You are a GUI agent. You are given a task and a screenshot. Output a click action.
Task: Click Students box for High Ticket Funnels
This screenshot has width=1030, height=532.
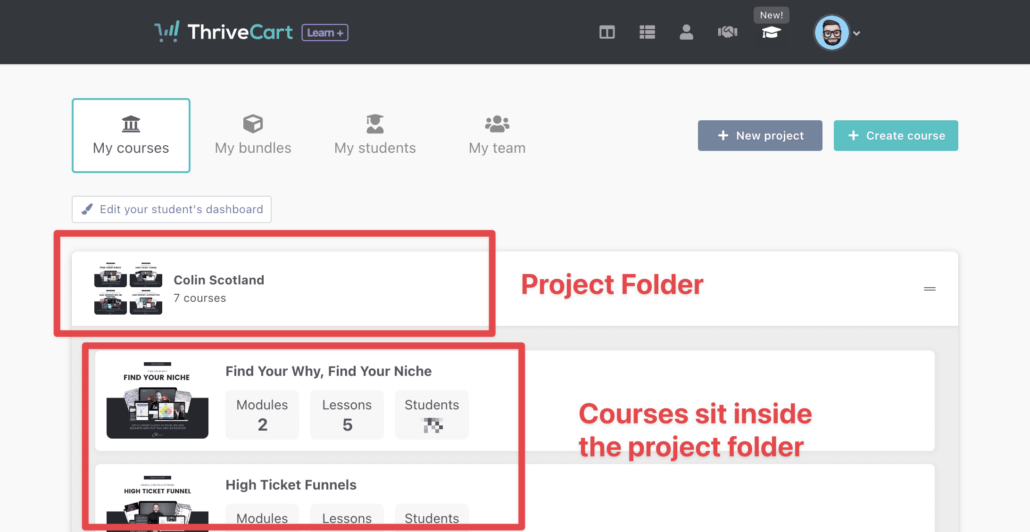(x=432, y=518)
